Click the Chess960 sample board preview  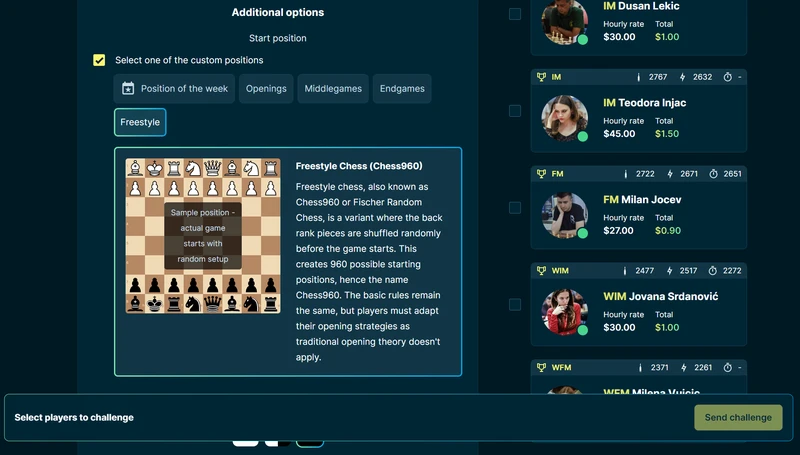pos(203,236)
